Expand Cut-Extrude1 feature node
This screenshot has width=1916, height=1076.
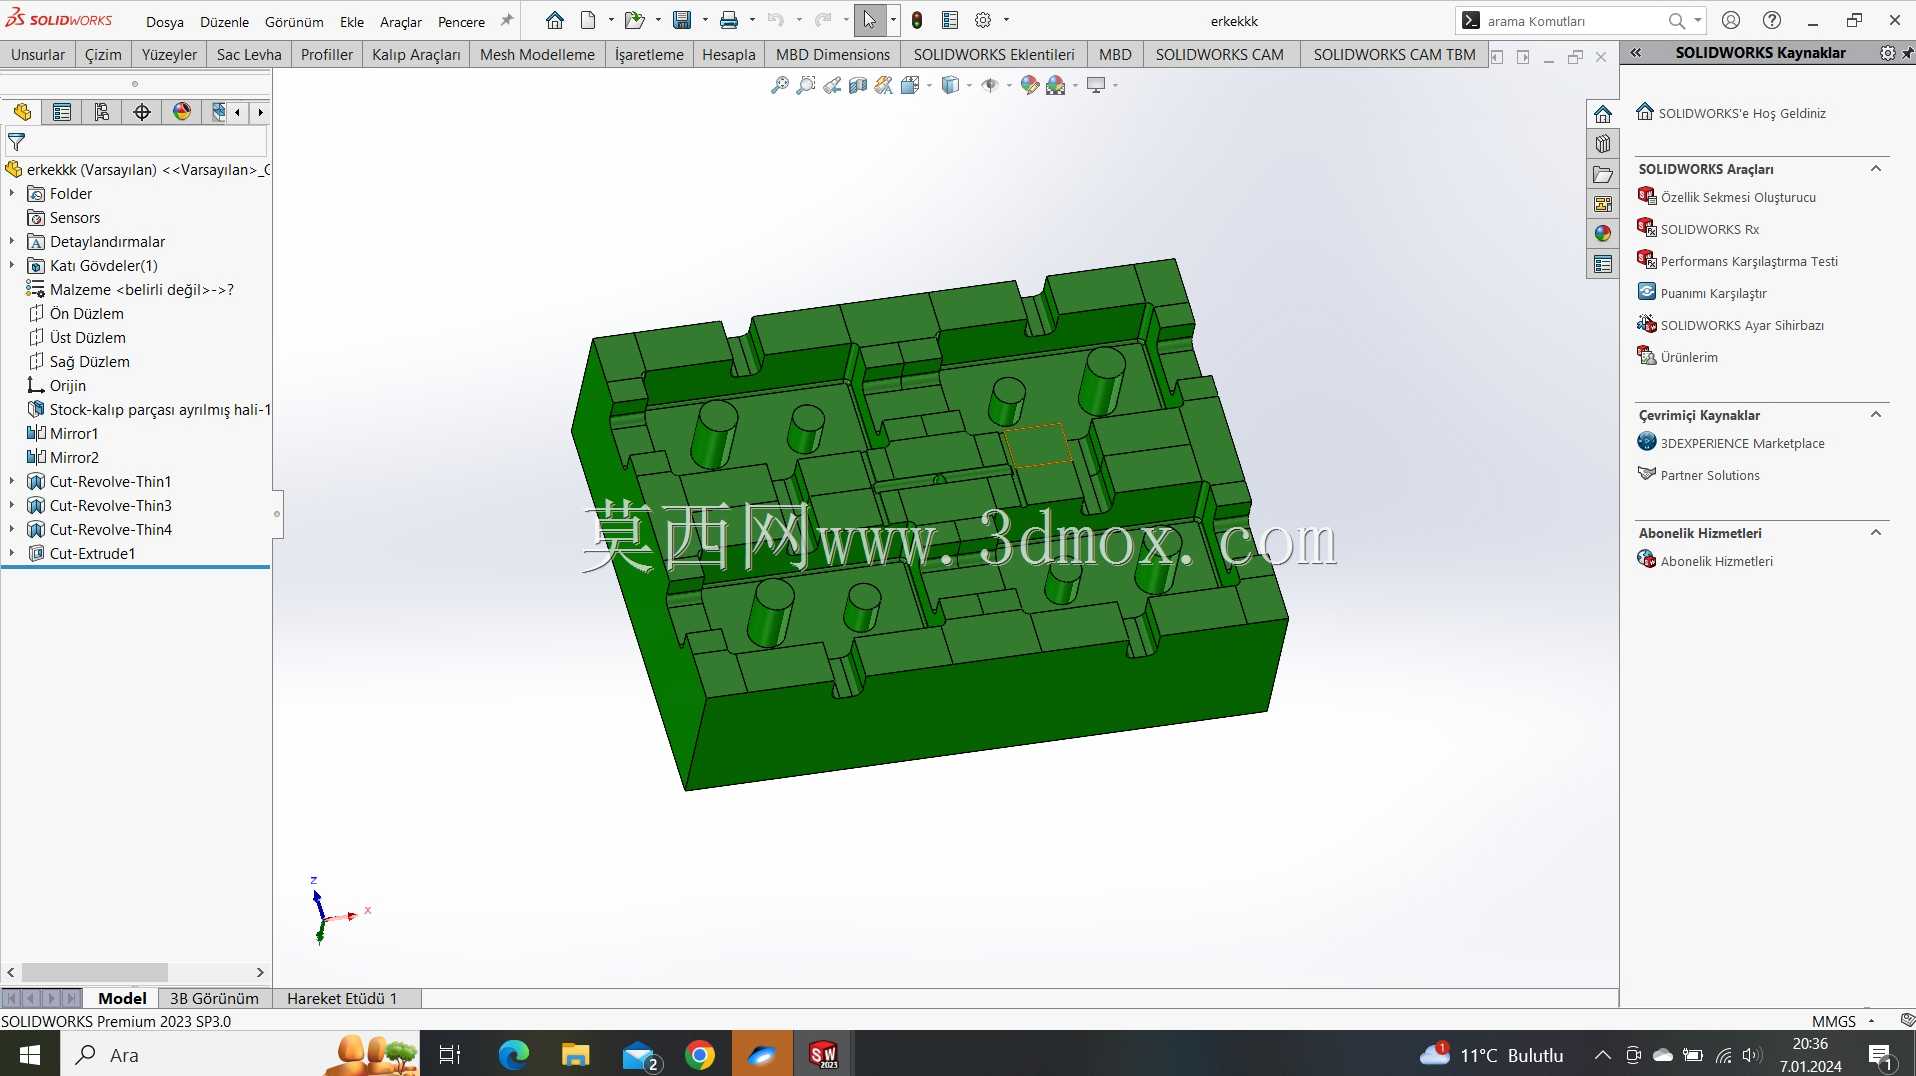click(x=12, y=553)
